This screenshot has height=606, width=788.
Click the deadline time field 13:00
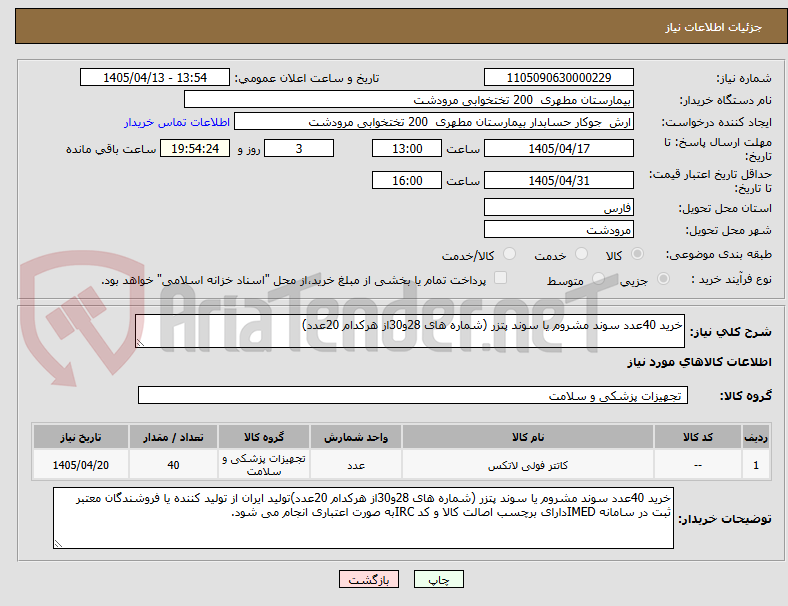(407, 148)
